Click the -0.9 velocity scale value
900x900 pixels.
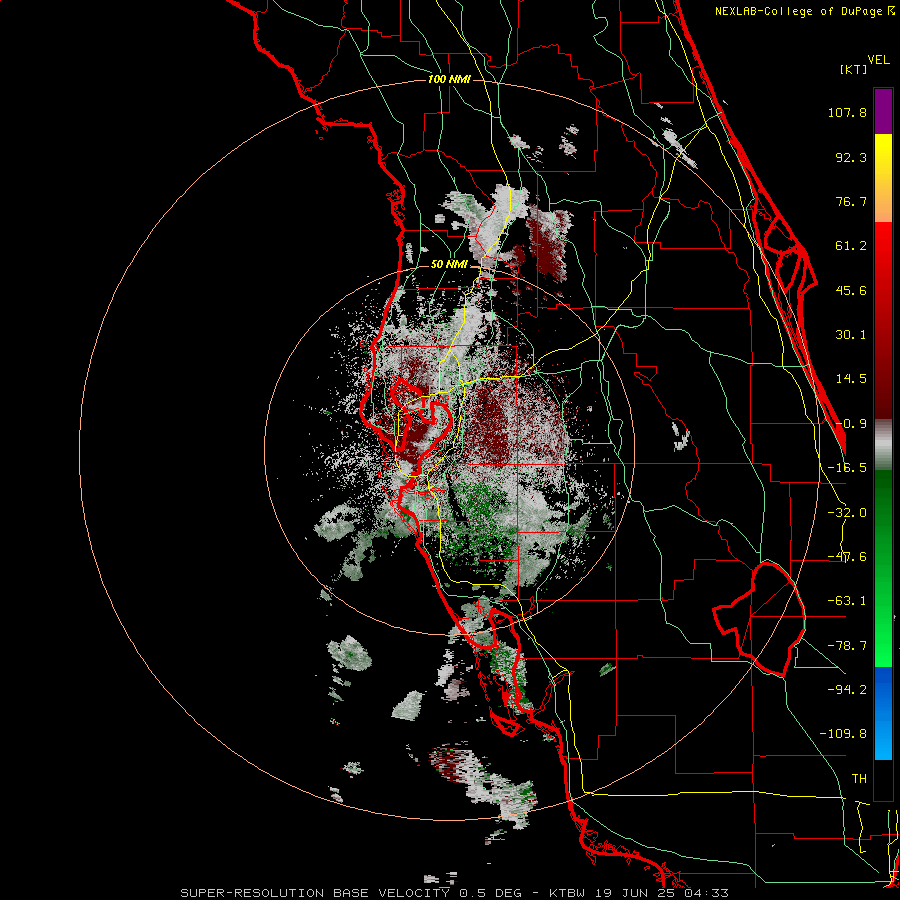(851, 424)
